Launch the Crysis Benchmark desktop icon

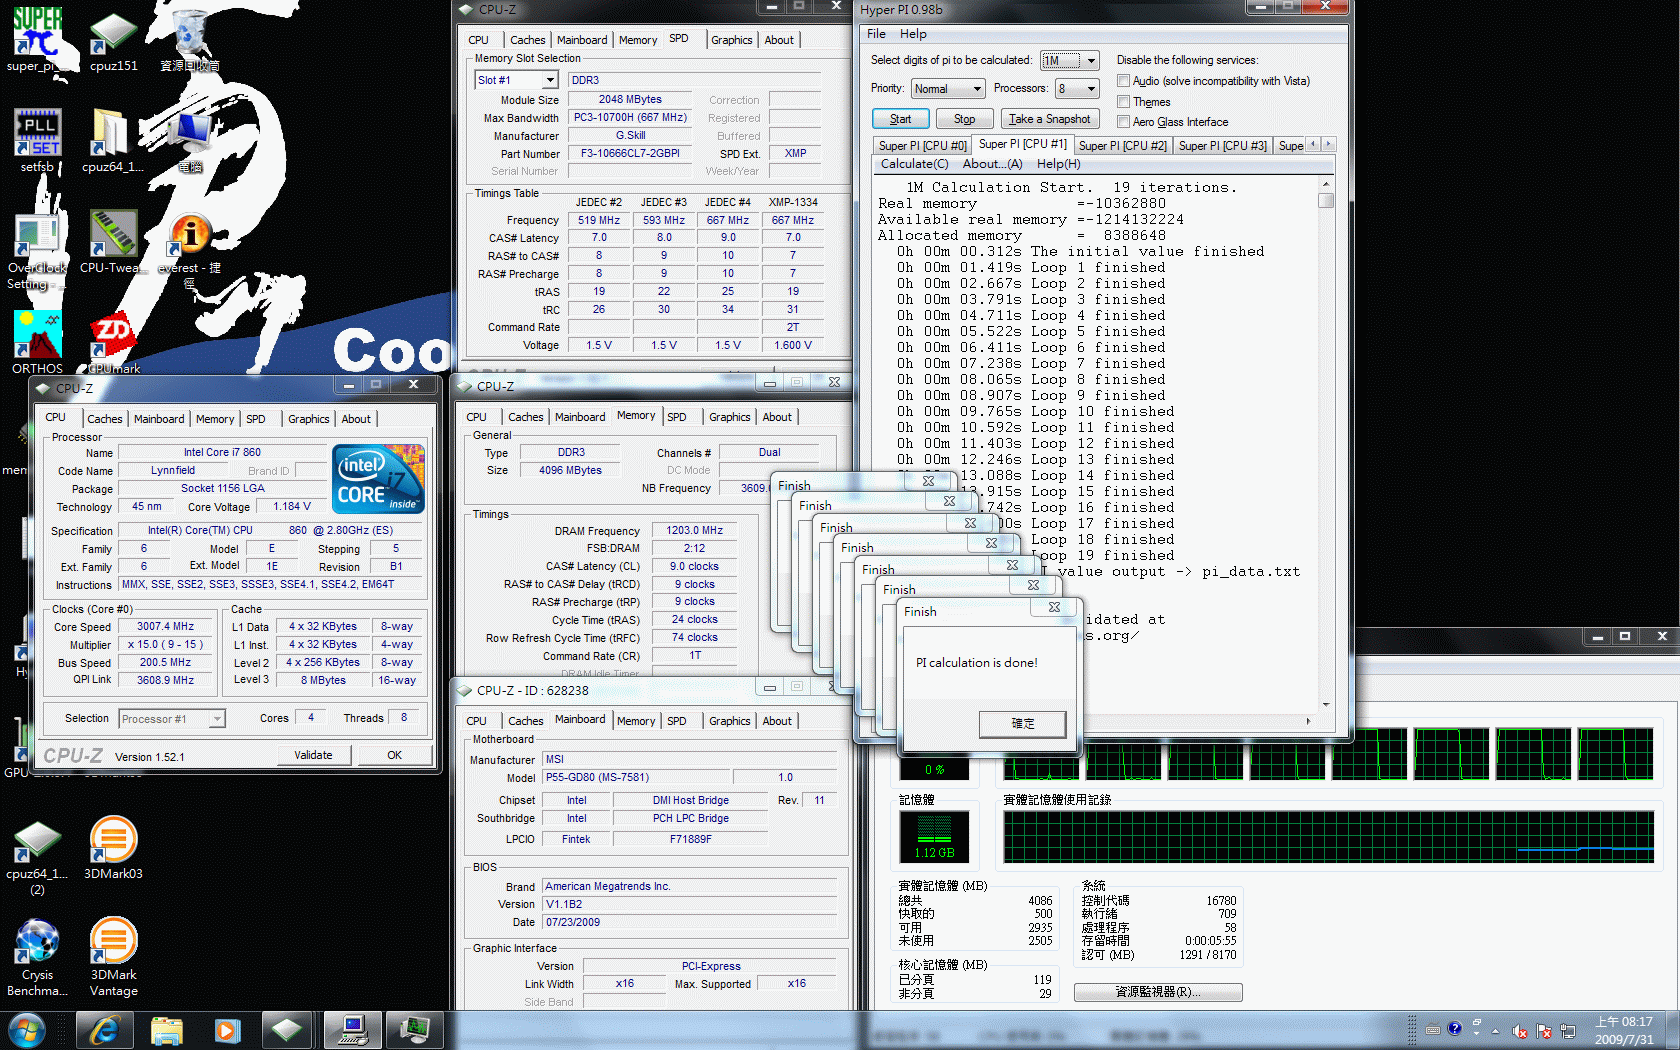point(37,956)
